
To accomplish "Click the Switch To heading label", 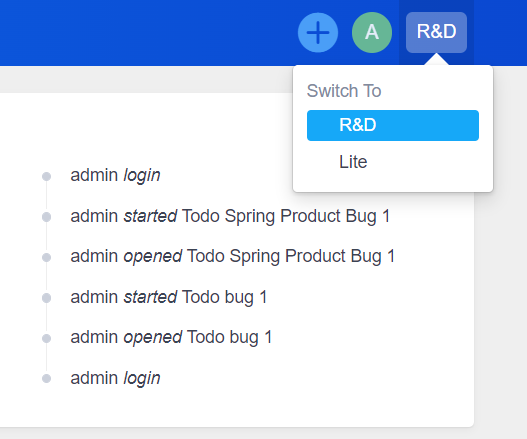I will coord(344,91).
